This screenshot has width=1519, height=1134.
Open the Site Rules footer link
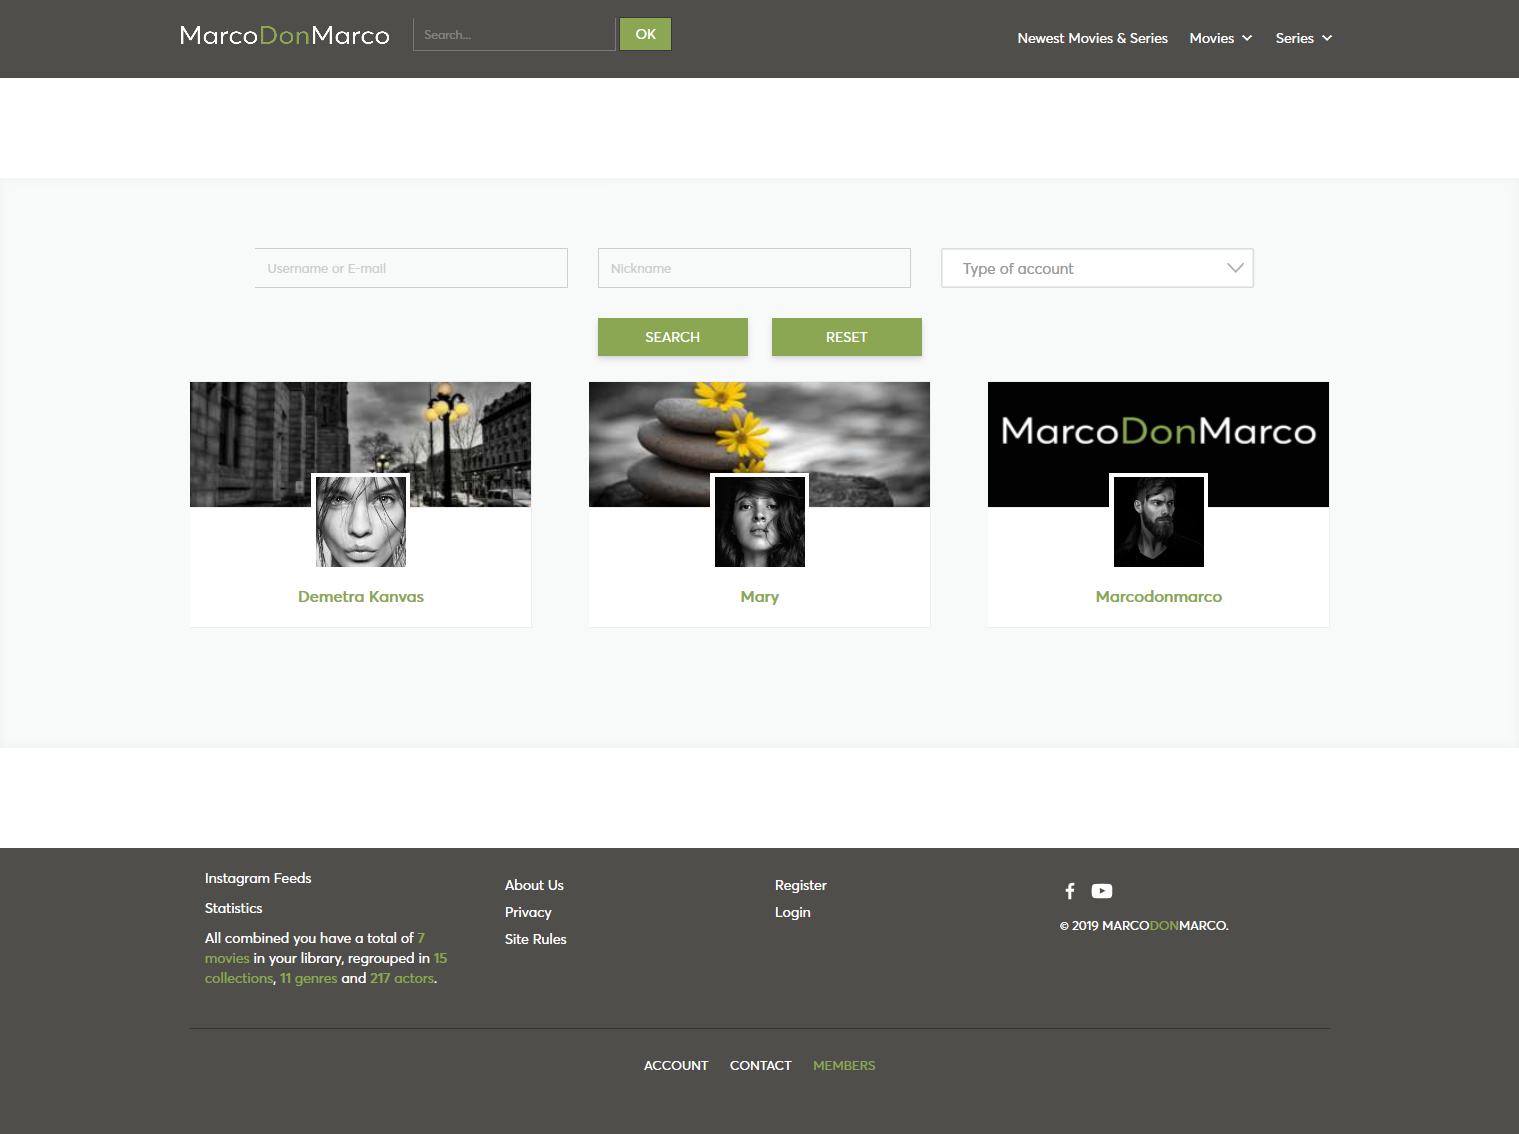pos(535,939)
